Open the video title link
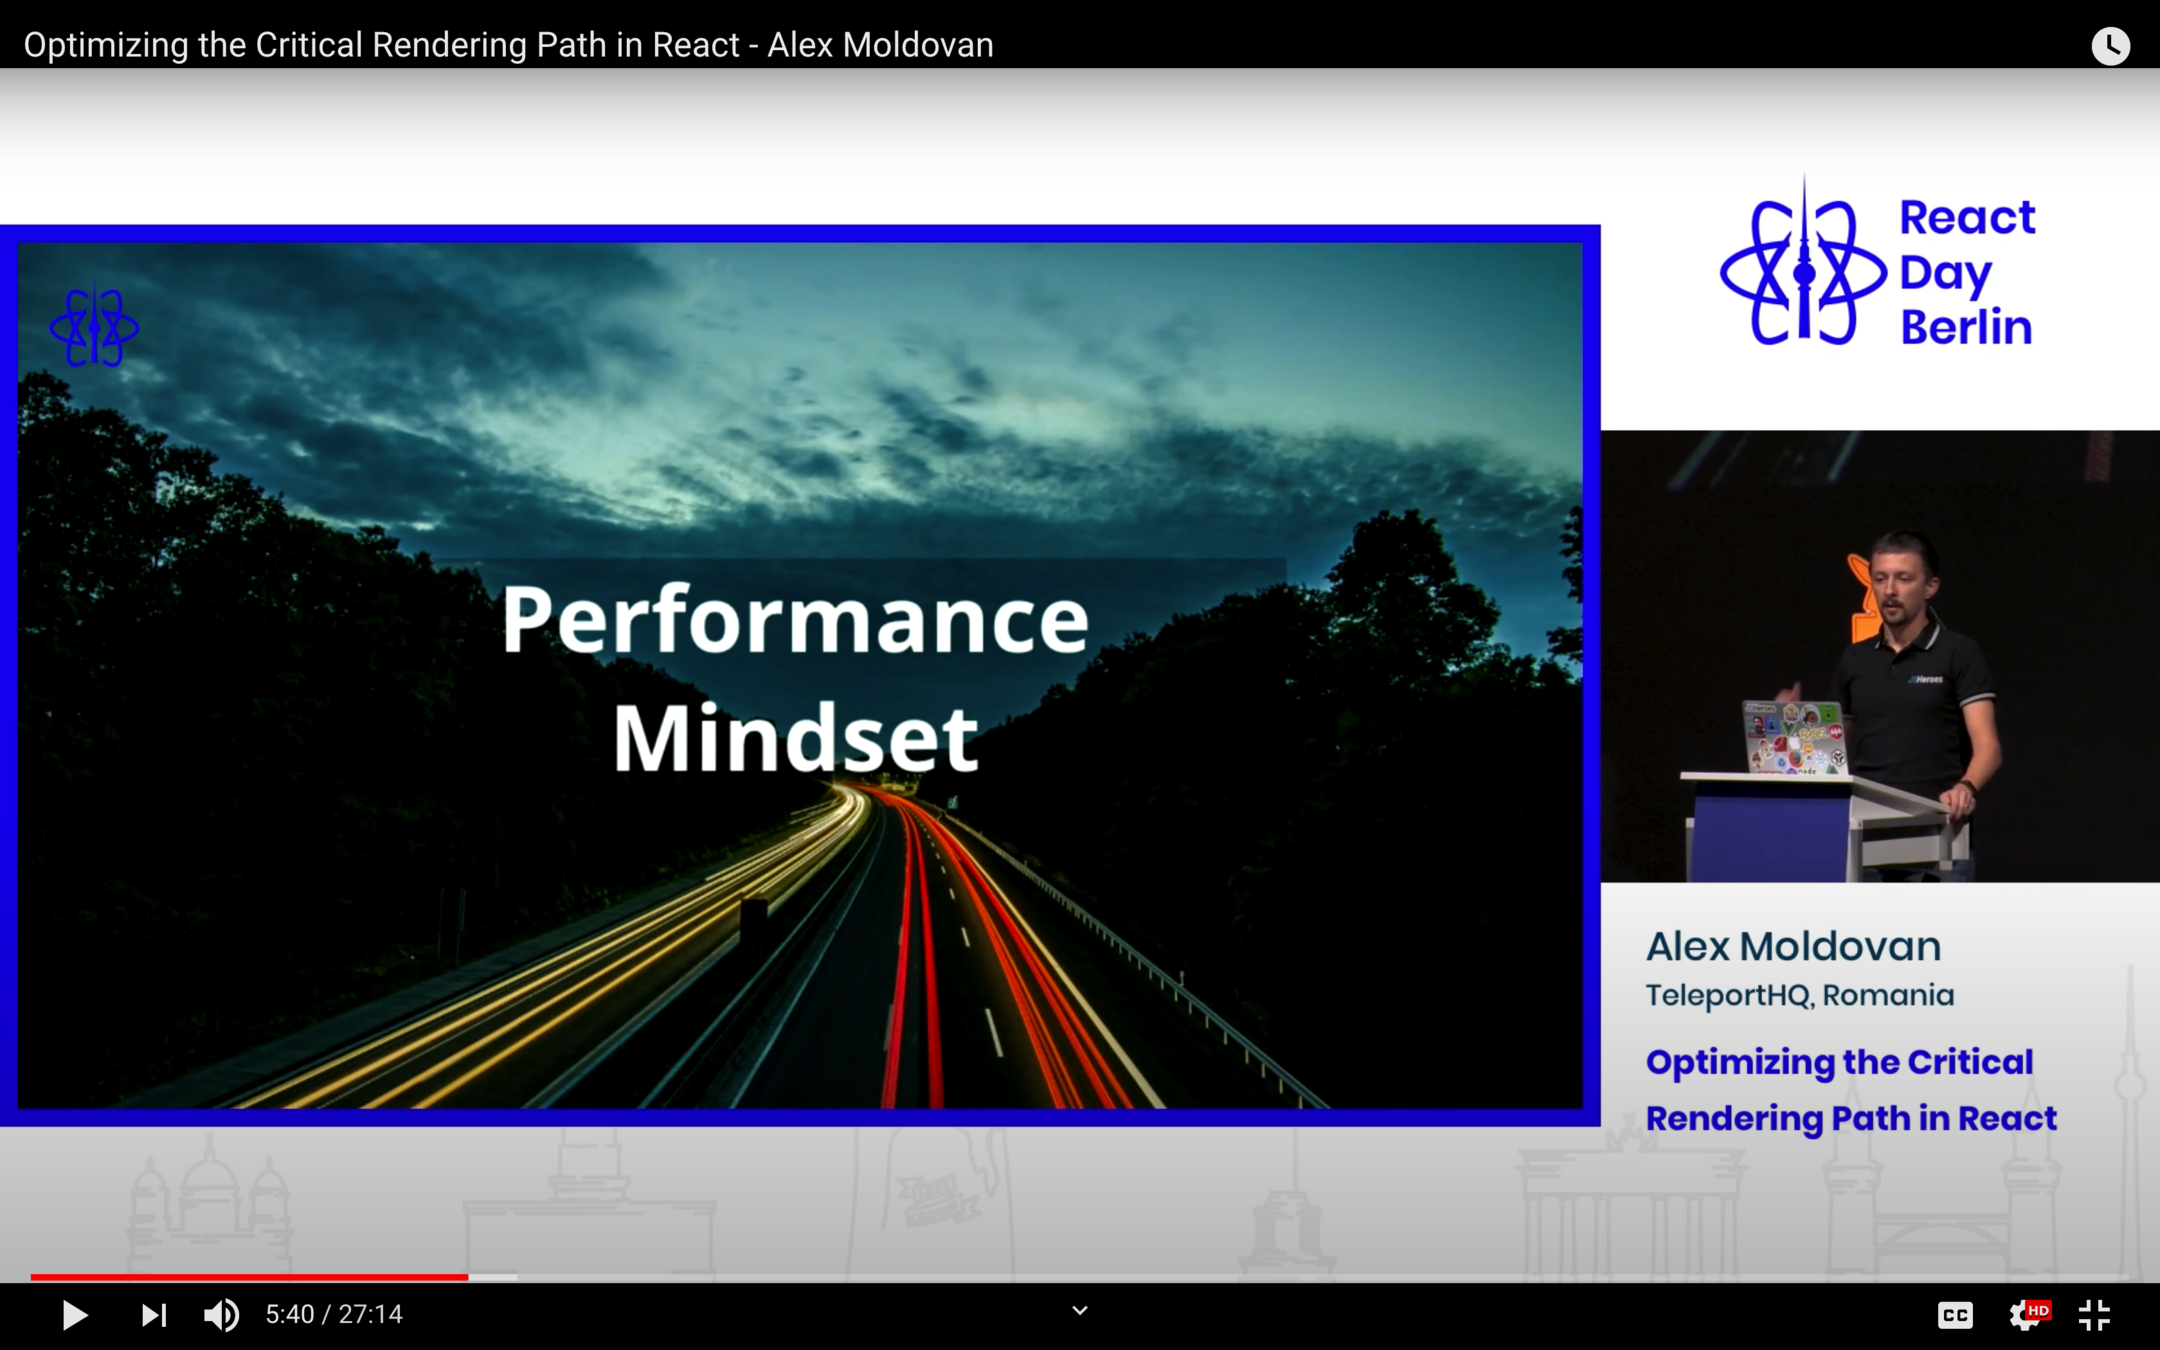2160x1350 pixels. point(508,45)
